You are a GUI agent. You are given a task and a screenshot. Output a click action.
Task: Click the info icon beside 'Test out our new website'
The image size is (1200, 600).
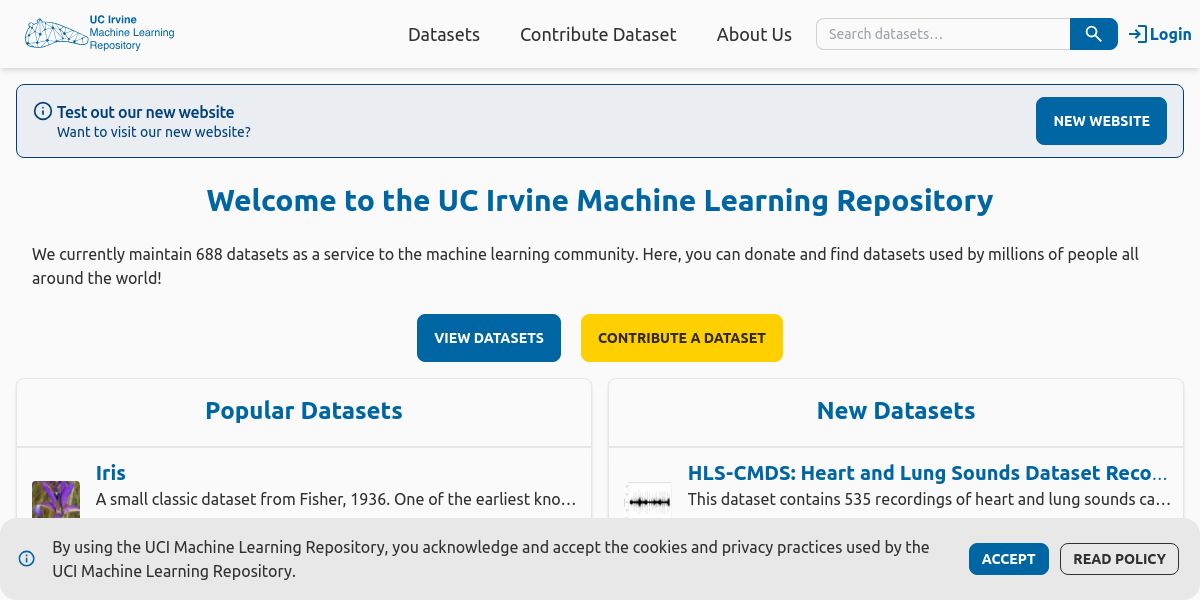pos(43,111)
